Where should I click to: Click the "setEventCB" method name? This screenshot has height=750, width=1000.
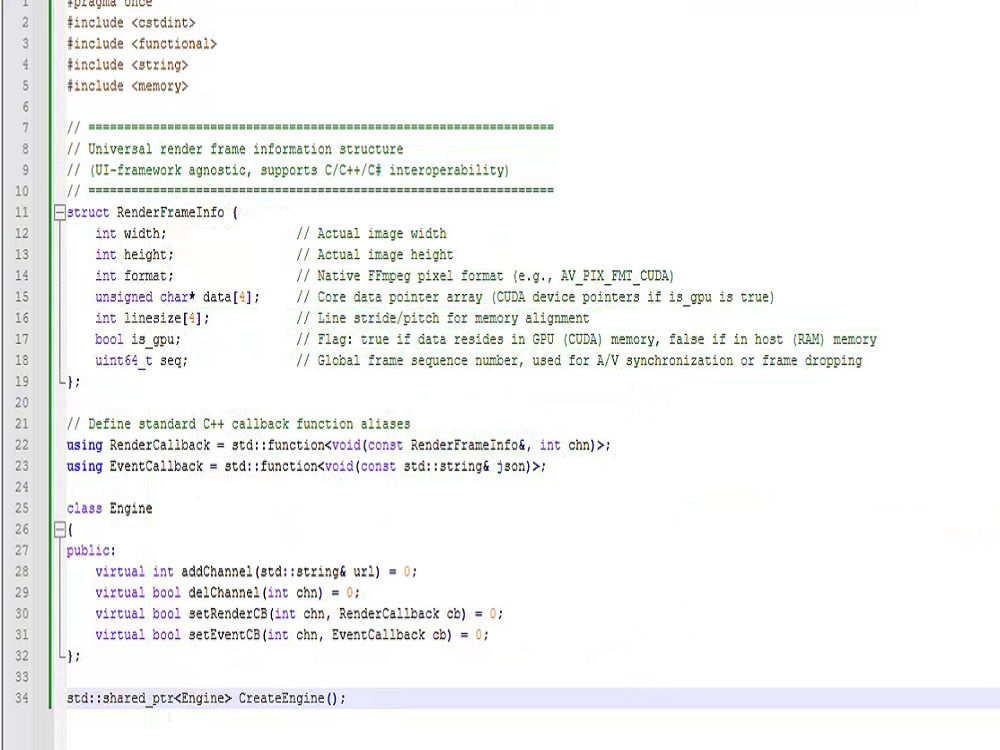[x=224, y=635]
